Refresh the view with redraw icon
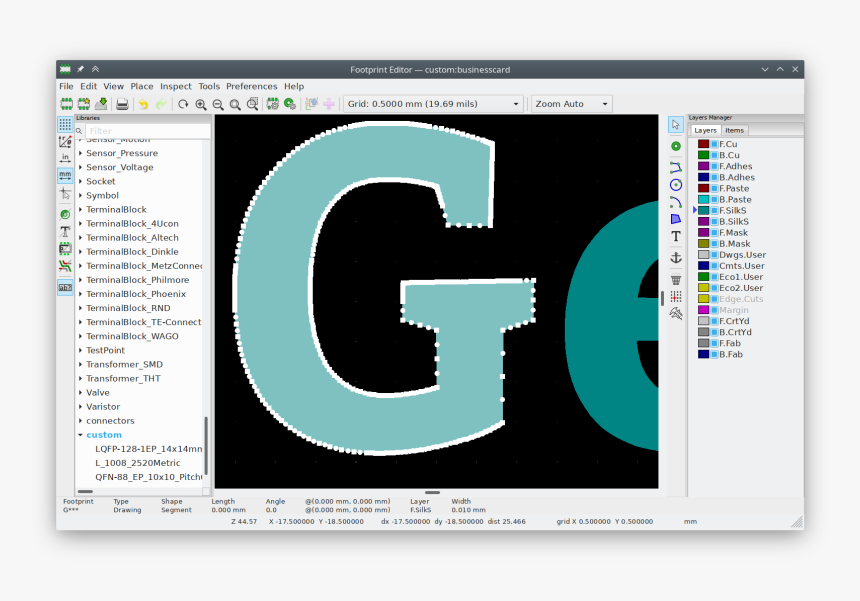The image size is (860, 601). tap(183, 104)
